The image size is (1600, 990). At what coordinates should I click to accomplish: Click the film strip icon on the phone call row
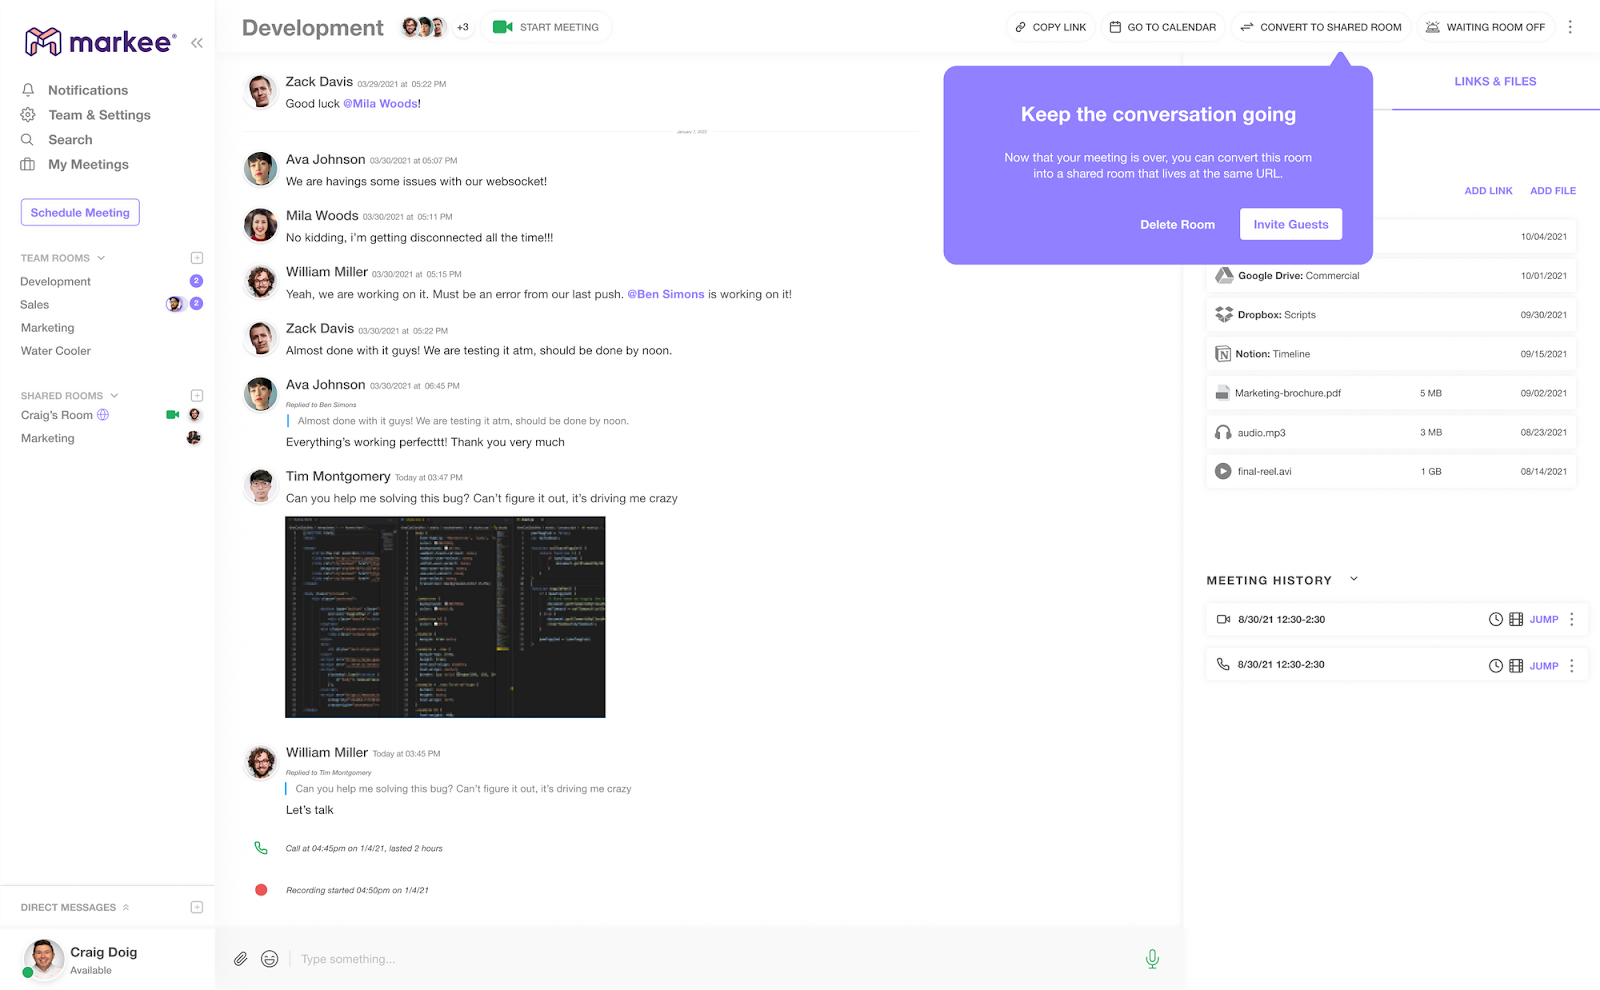click(x=1516, y=666)
